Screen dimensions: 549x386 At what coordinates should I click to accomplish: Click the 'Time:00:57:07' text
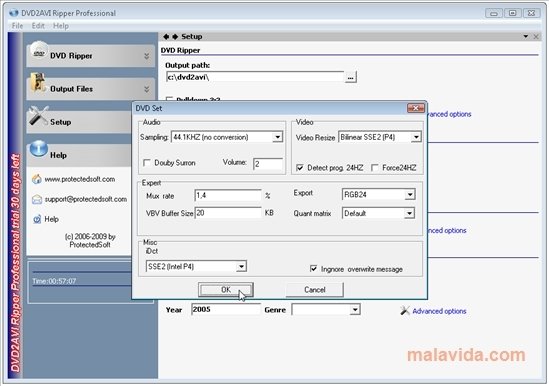(54, 281)
